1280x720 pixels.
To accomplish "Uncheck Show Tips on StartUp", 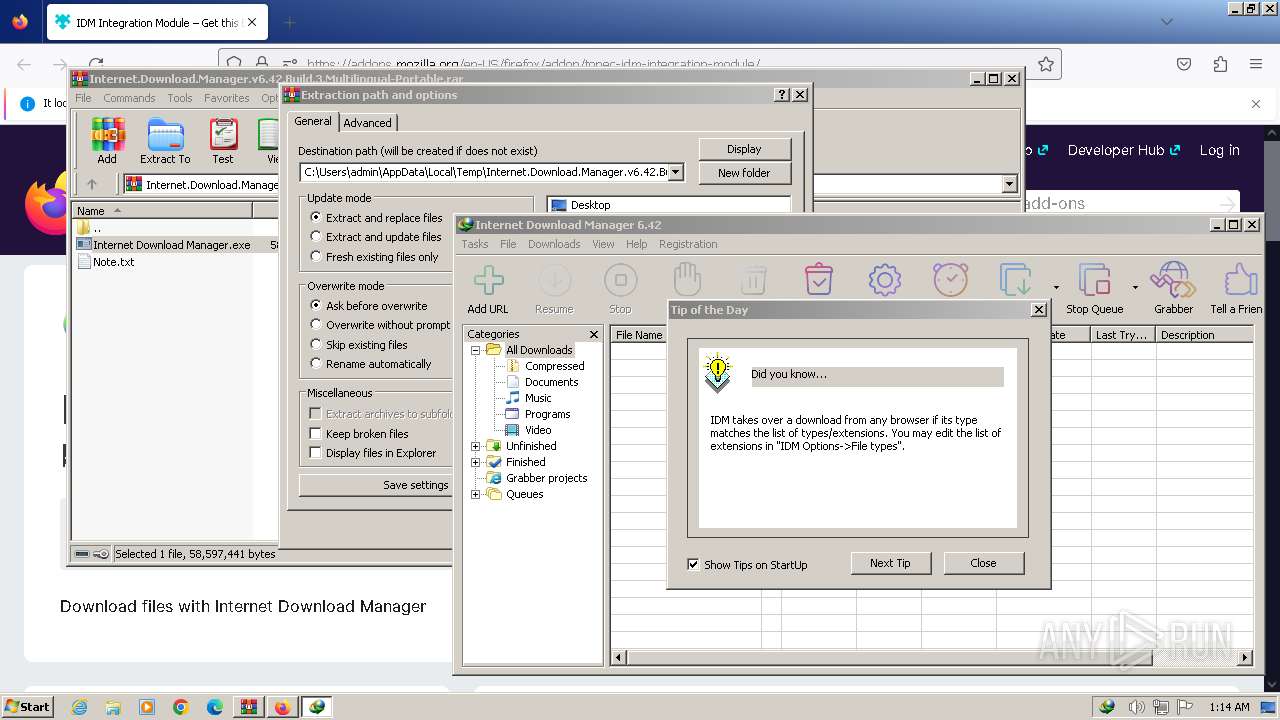I will tap(693, 565).
